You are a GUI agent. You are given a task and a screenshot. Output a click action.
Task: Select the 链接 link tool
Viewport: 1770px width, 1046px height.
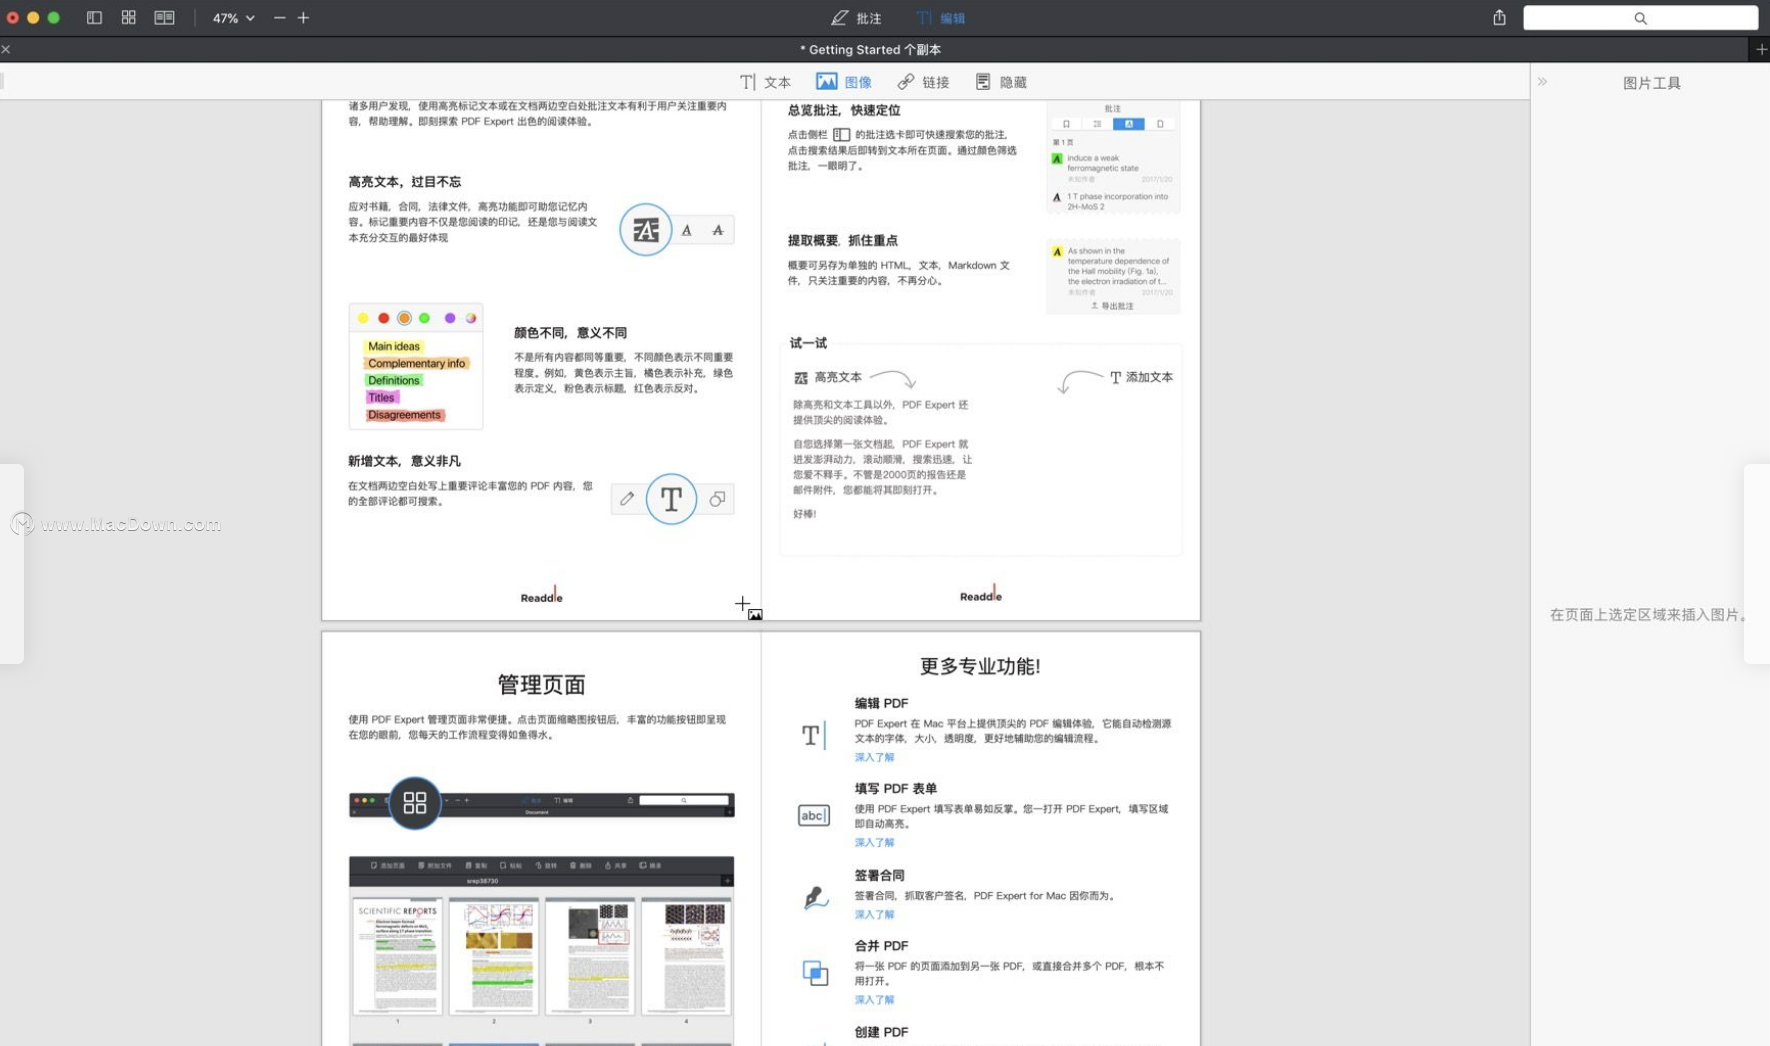tap(923, 82)
